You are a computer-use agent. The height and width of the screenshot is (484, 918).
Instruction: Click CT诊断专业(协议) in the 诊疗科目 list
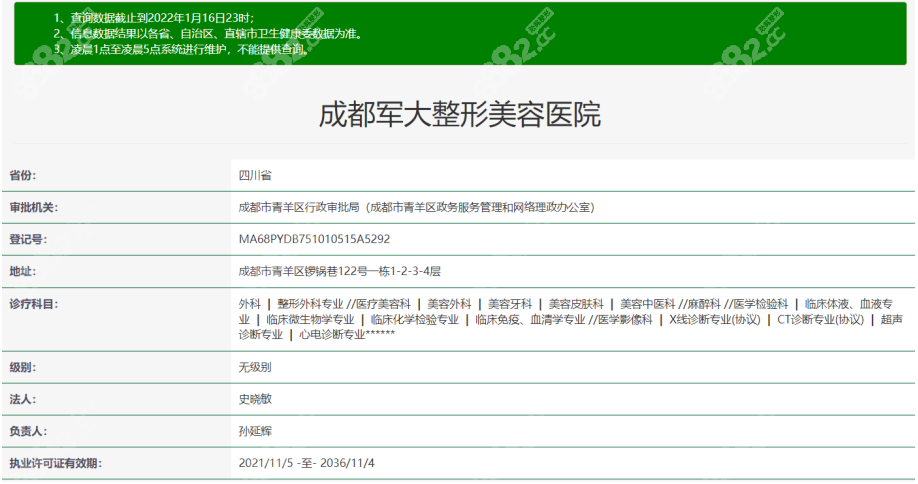click(821, 320)
